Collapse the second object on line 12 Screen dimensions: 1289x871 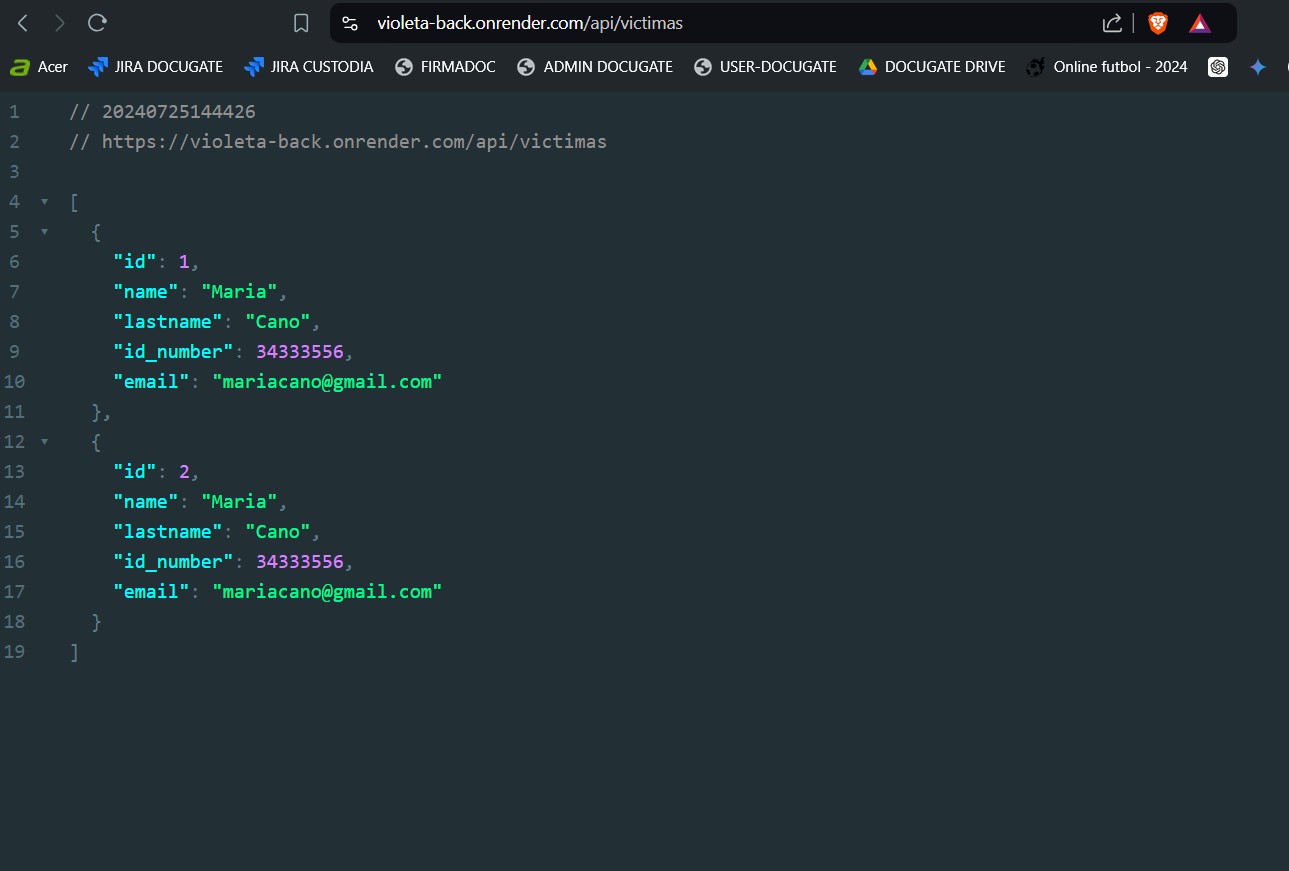point(44,442)
